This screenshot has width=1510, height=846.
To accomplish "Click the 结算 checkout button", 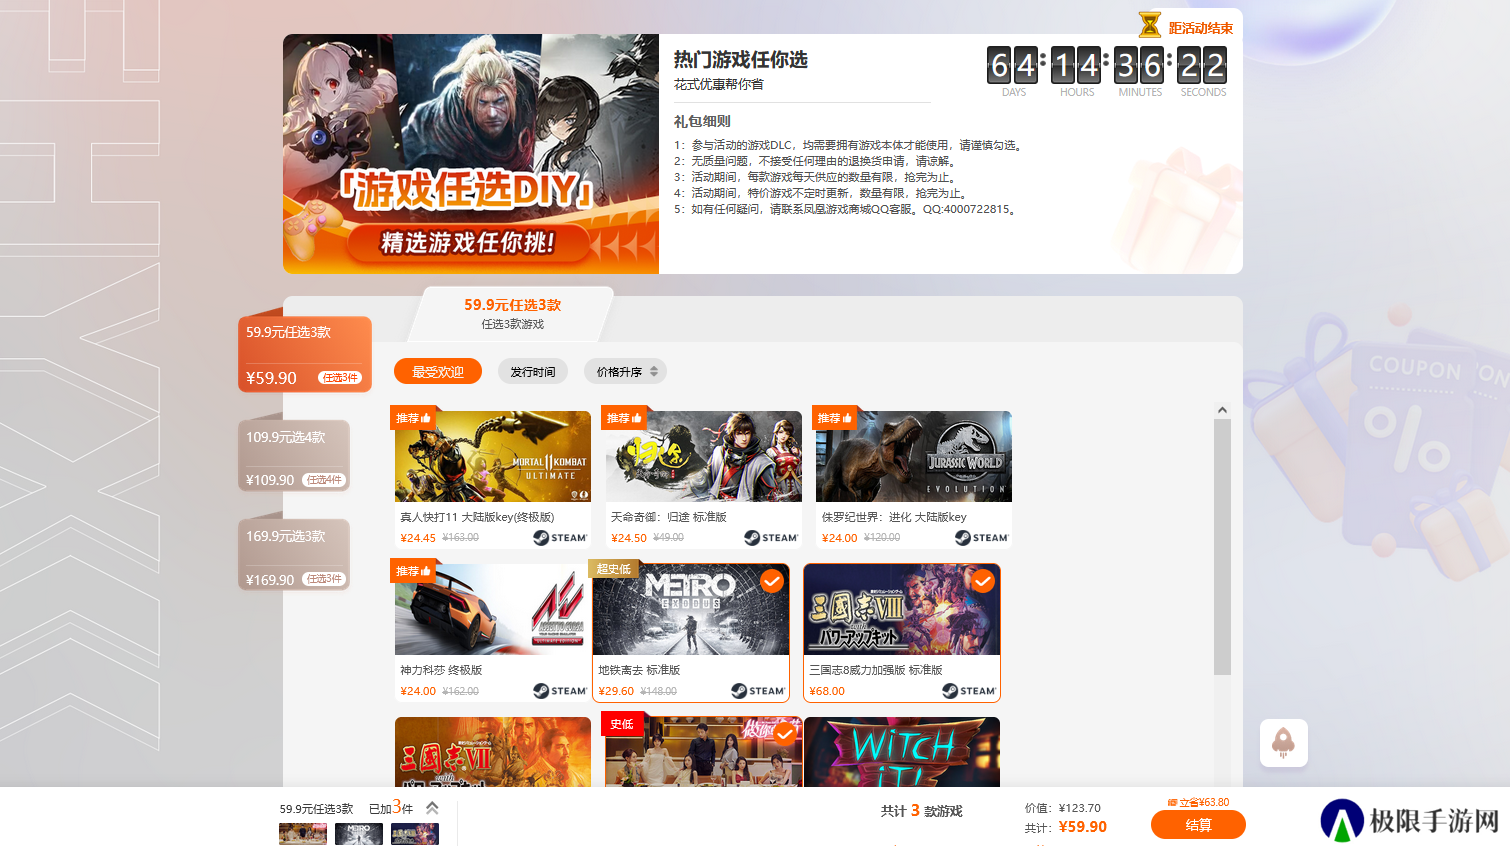I will pos(1198,825).
